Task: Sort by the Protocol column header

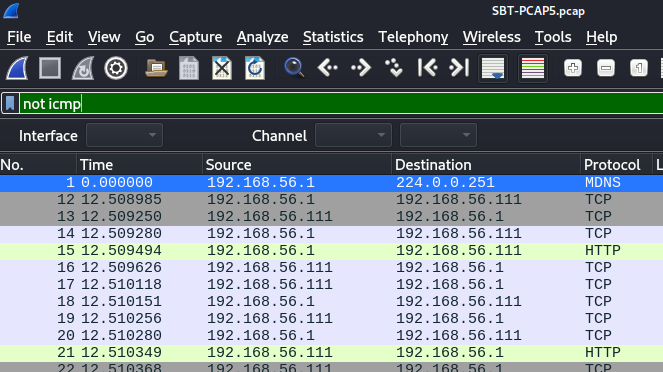Action: click(x=616, y=165)
